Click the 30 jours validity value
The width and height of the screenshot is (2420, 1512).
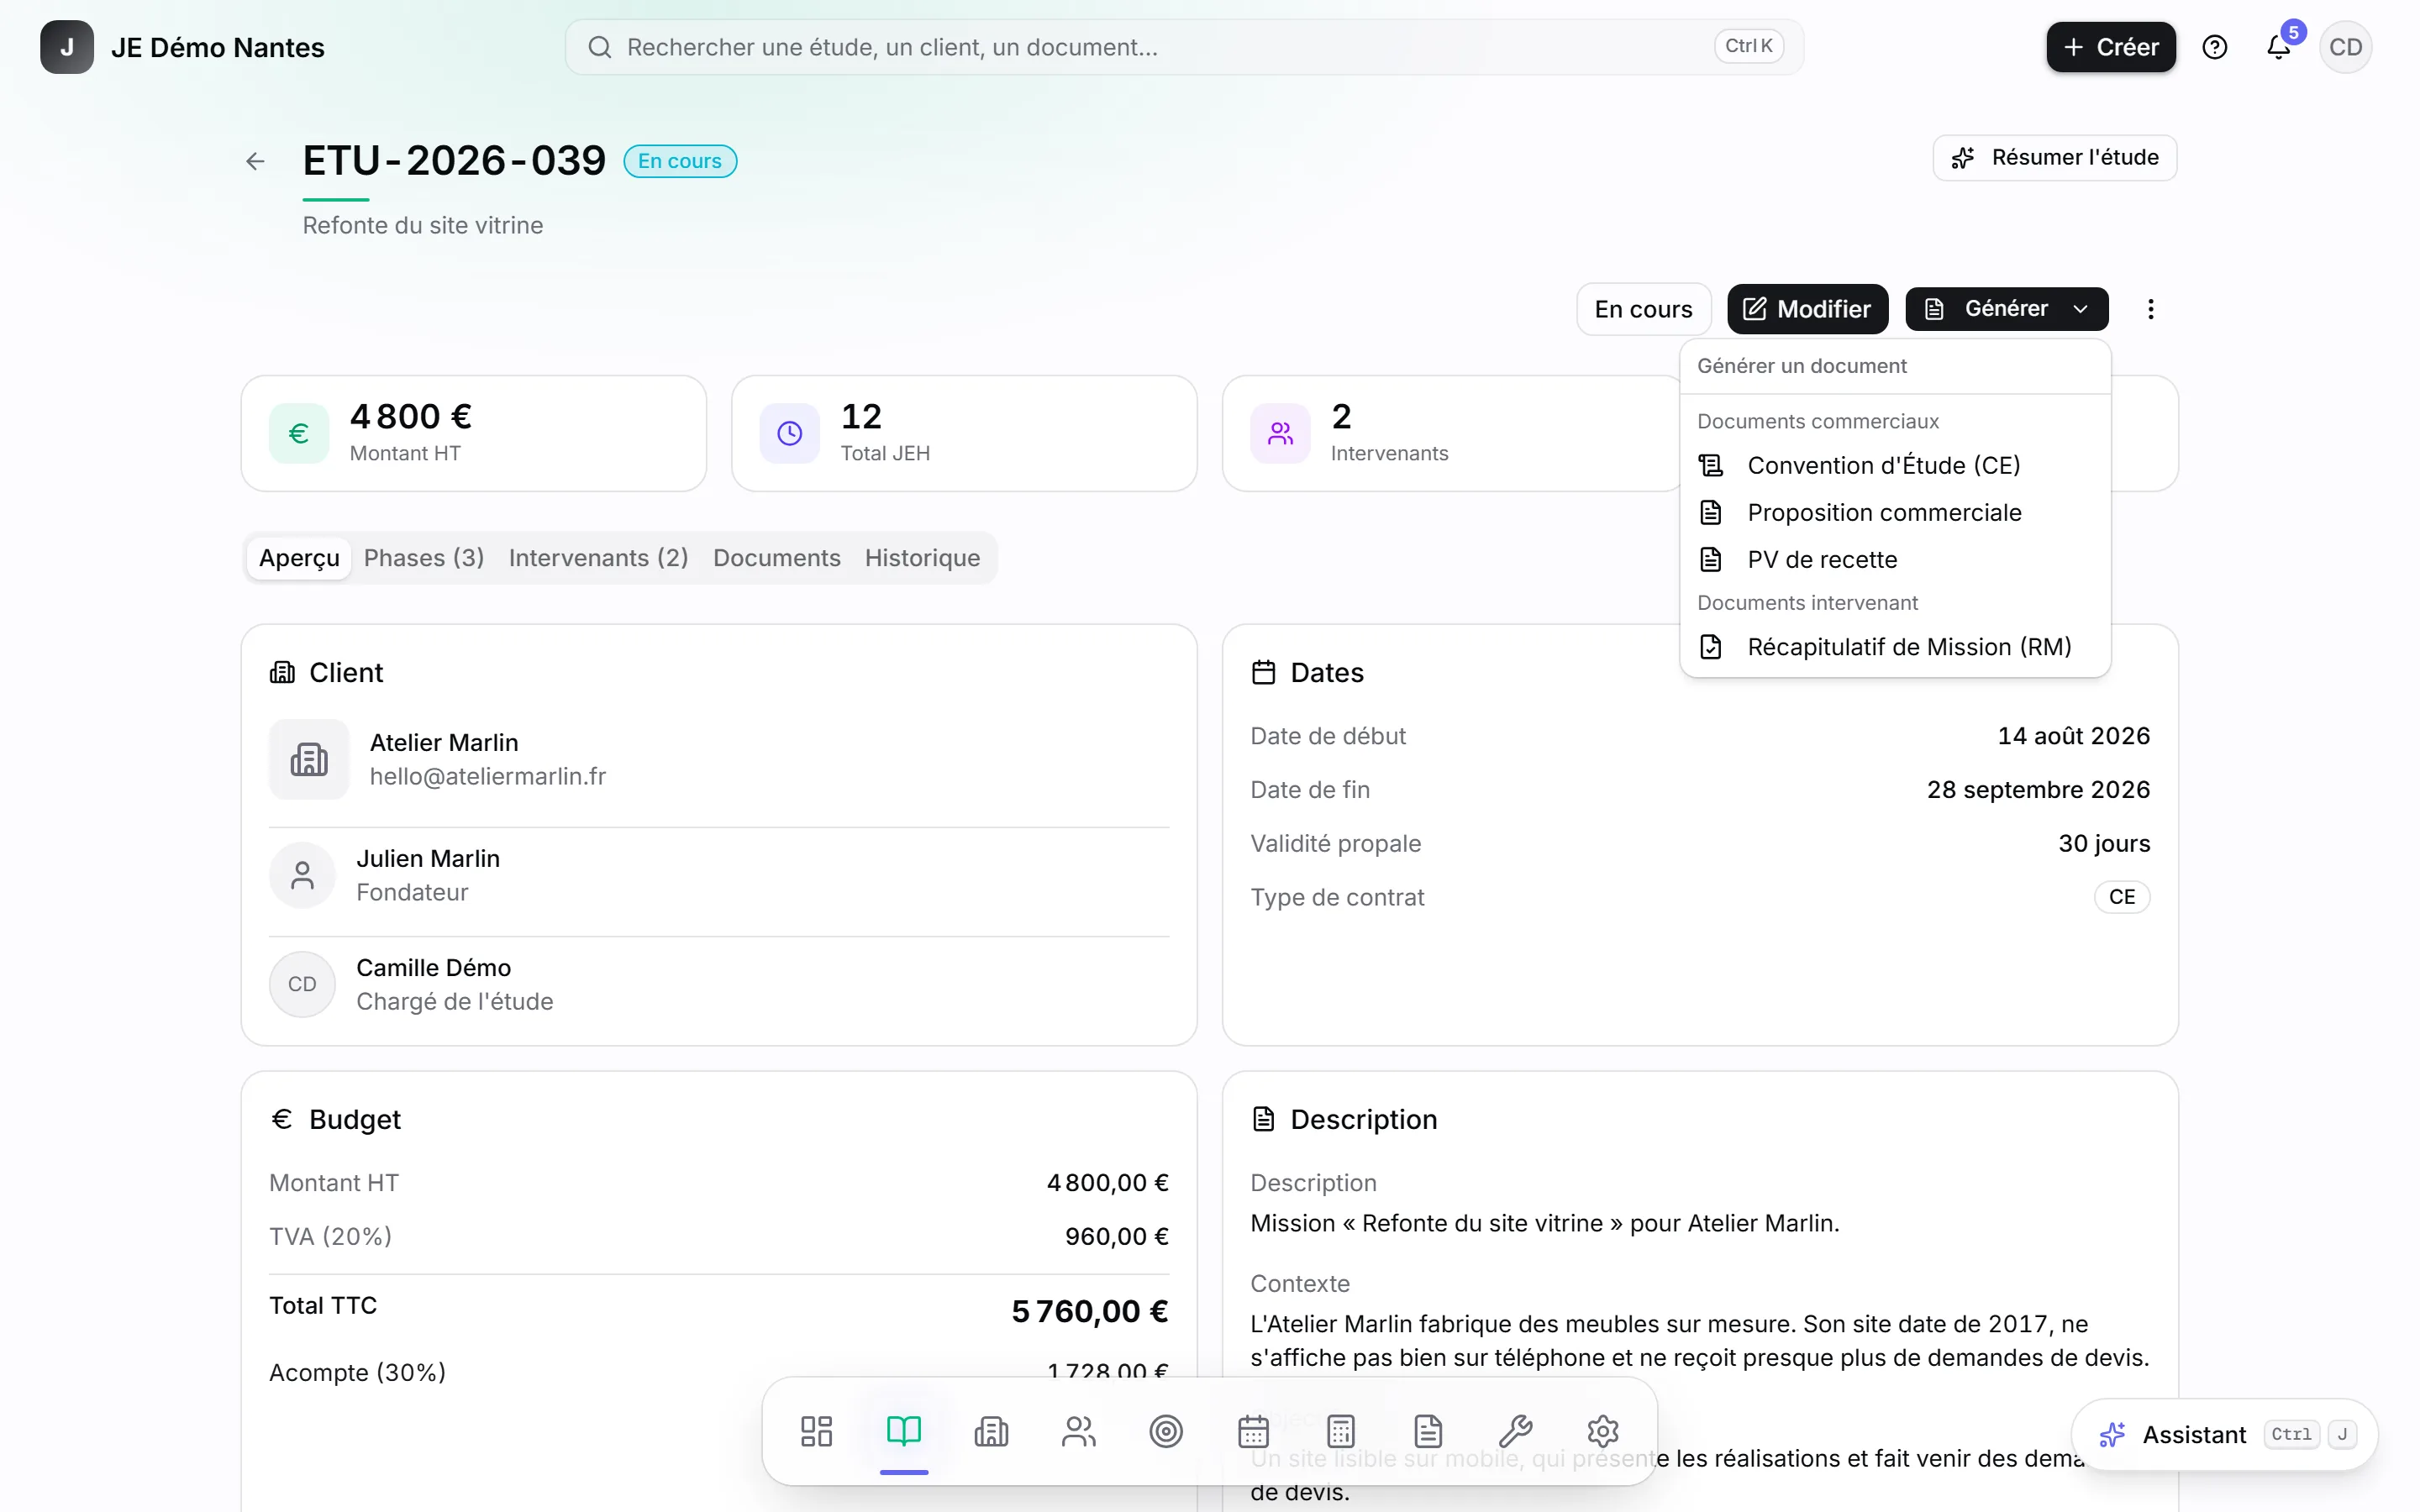2104,844
